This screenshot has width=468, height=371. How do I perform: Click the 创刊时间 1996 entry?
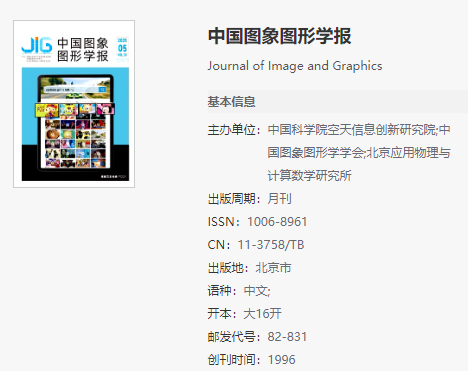pos(251,360)
